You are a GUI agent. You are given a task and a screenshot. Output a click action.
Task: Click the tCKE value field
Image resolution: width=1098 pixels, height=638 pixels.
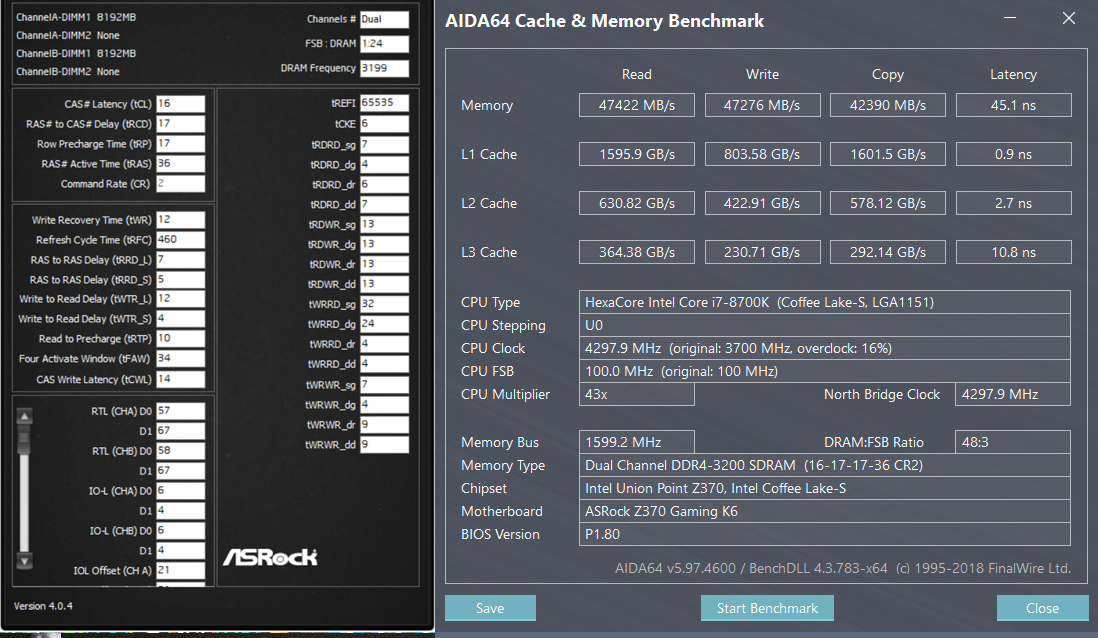(384, 124)
